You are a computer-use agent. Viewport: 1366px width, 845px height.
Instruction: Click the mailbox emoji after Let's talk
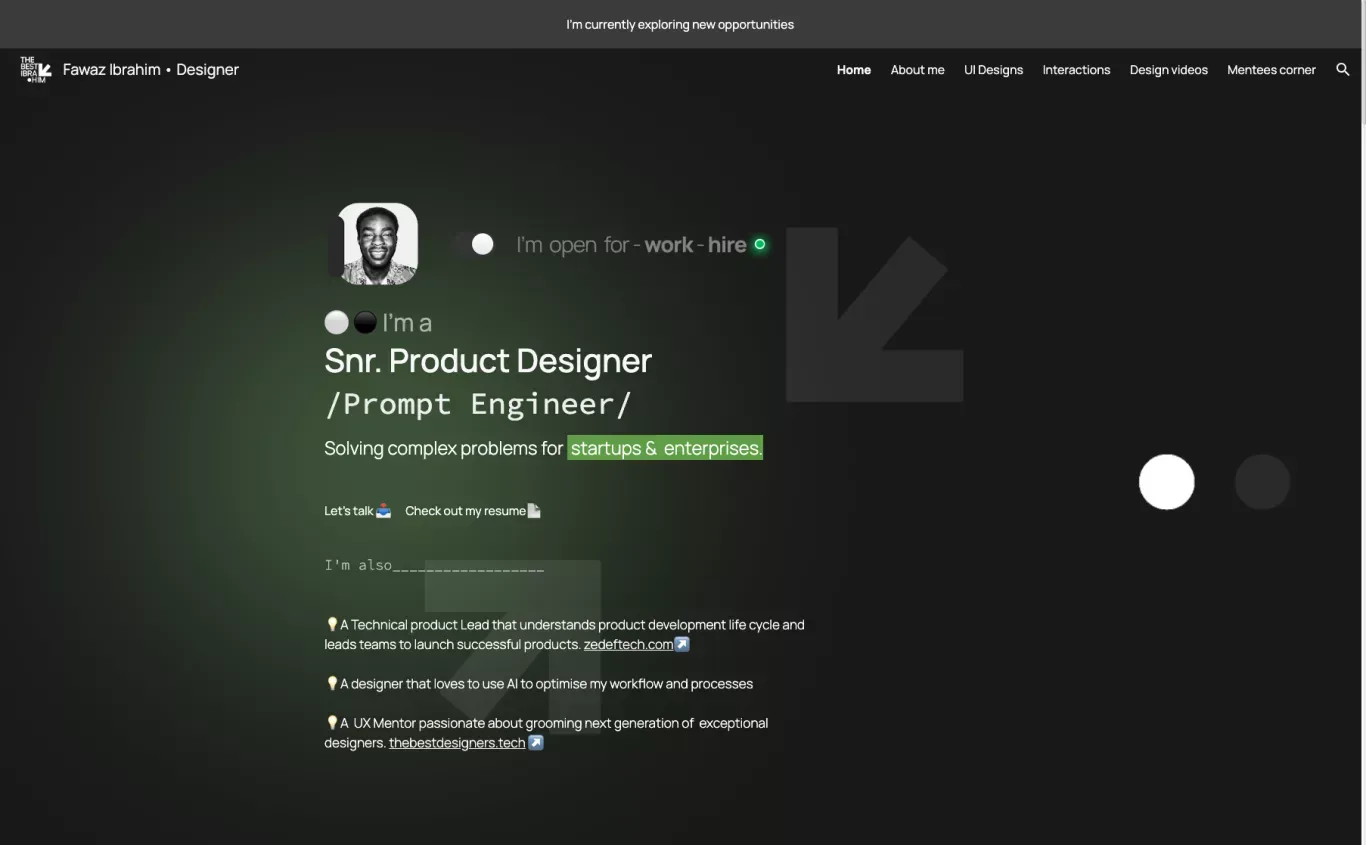[384, 510]
